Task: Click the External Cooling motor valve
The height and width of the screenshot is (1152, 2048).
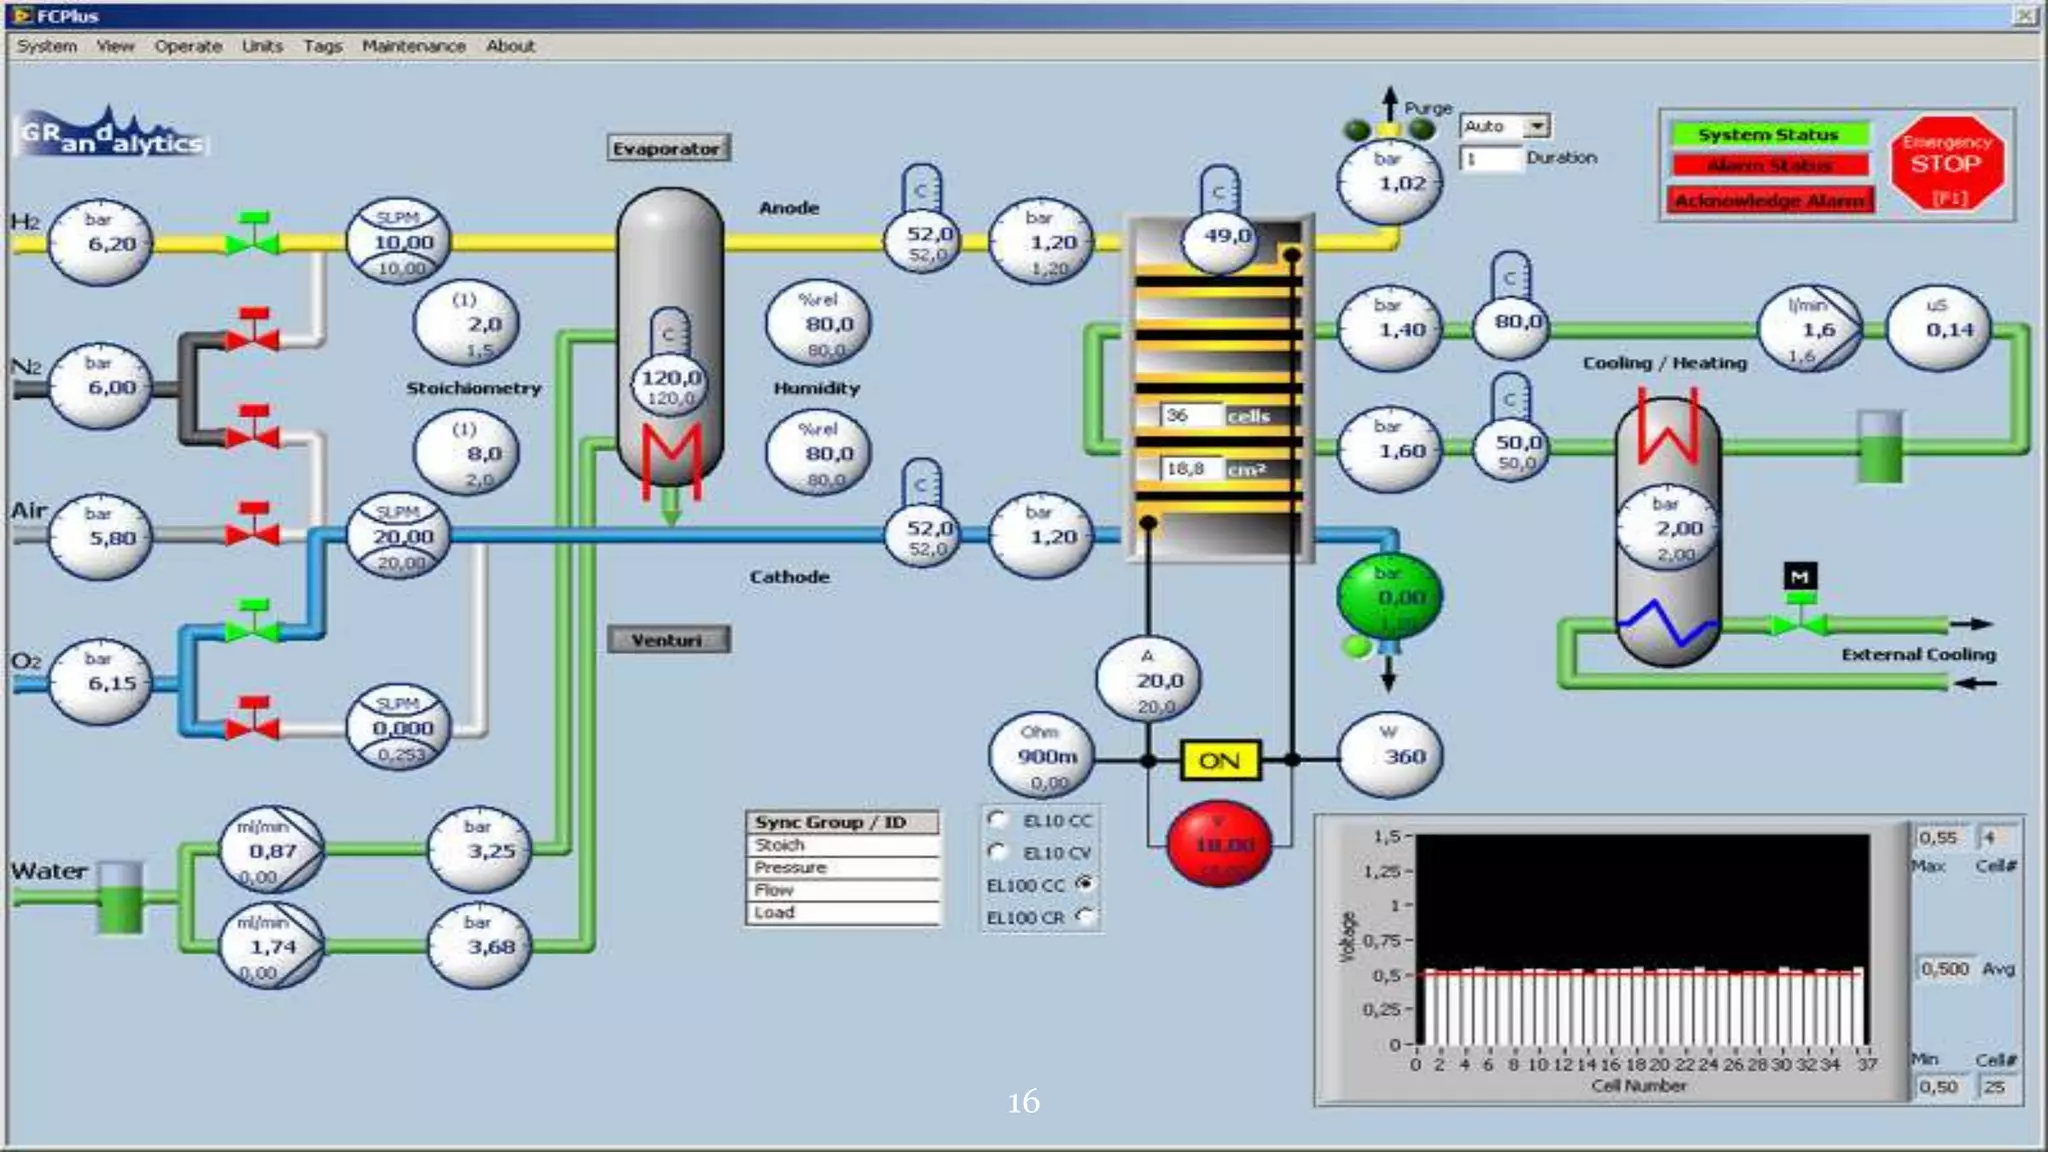Action: [1800, 623]
